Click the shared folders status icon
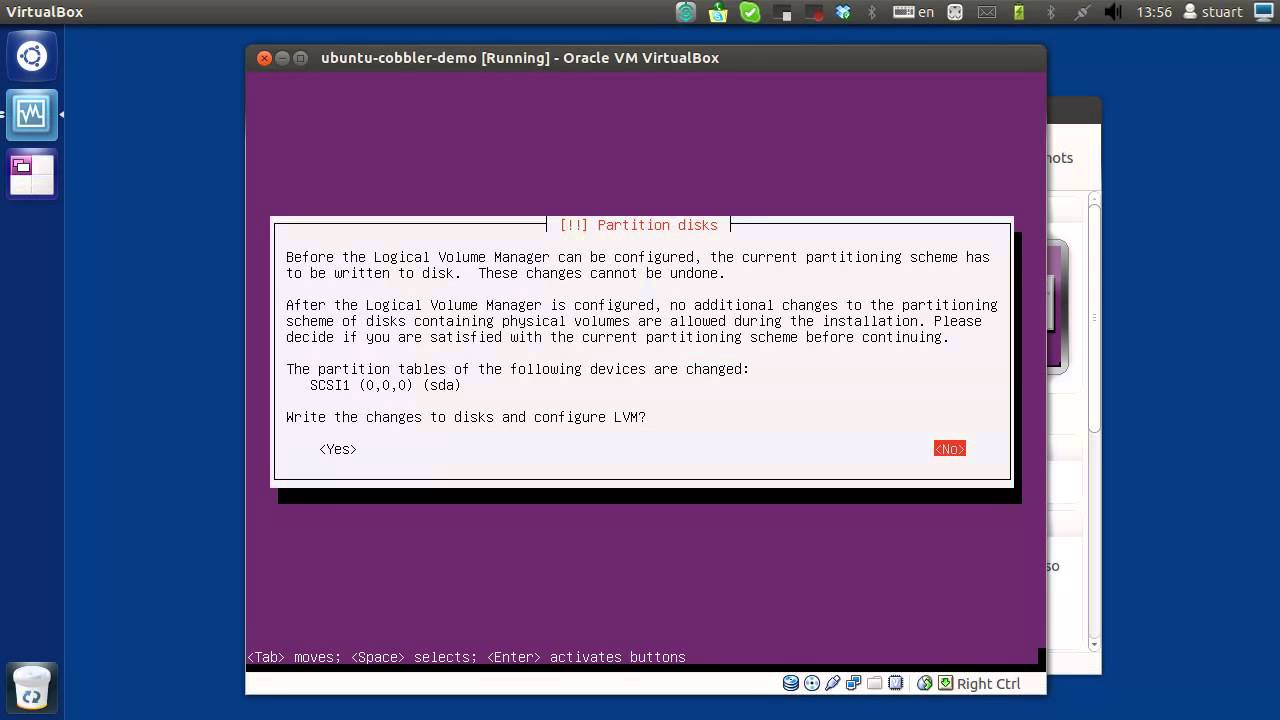Image resolution: width=1280 pixels, height=720 pixels. 875,684
